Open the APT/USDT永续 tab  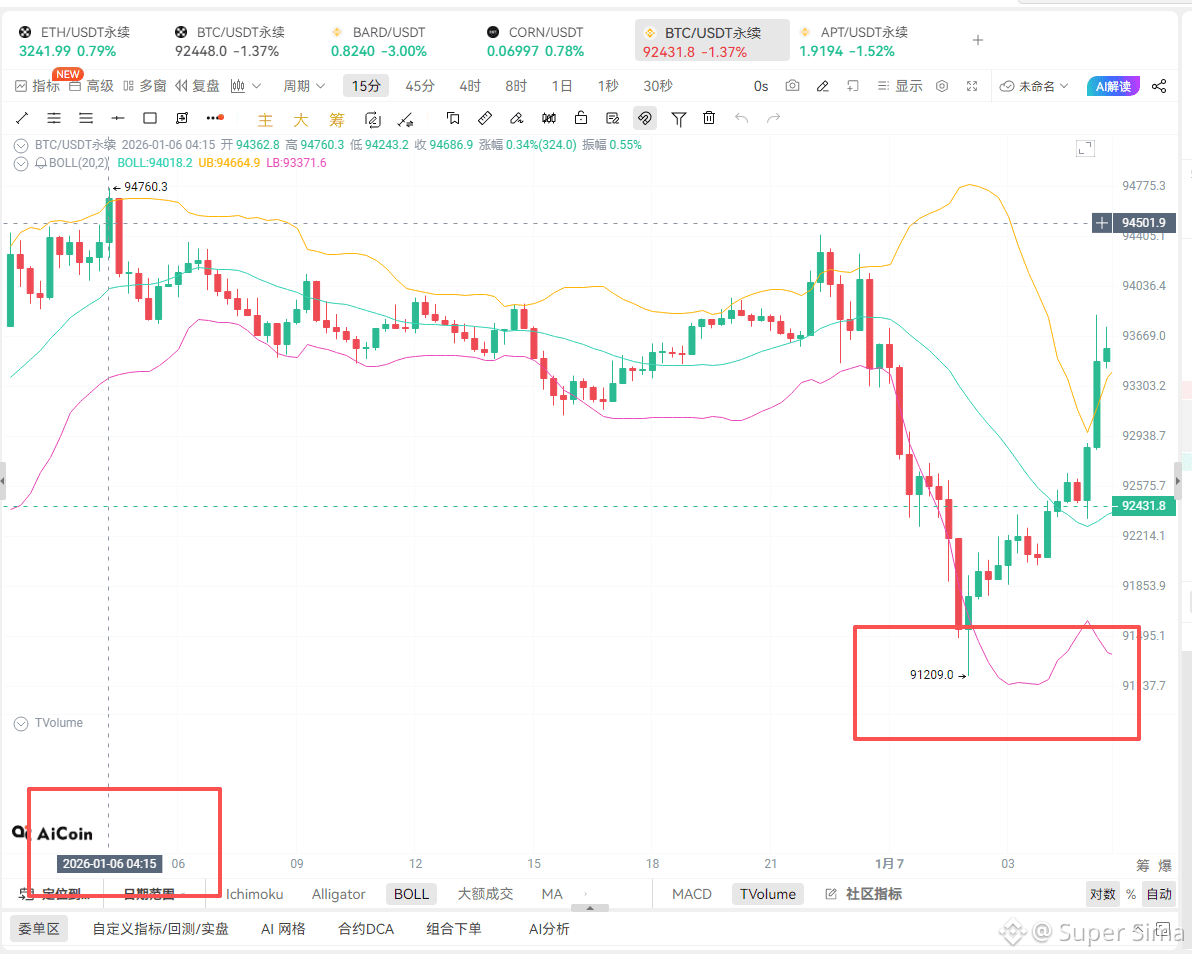(x=853, y=42)
